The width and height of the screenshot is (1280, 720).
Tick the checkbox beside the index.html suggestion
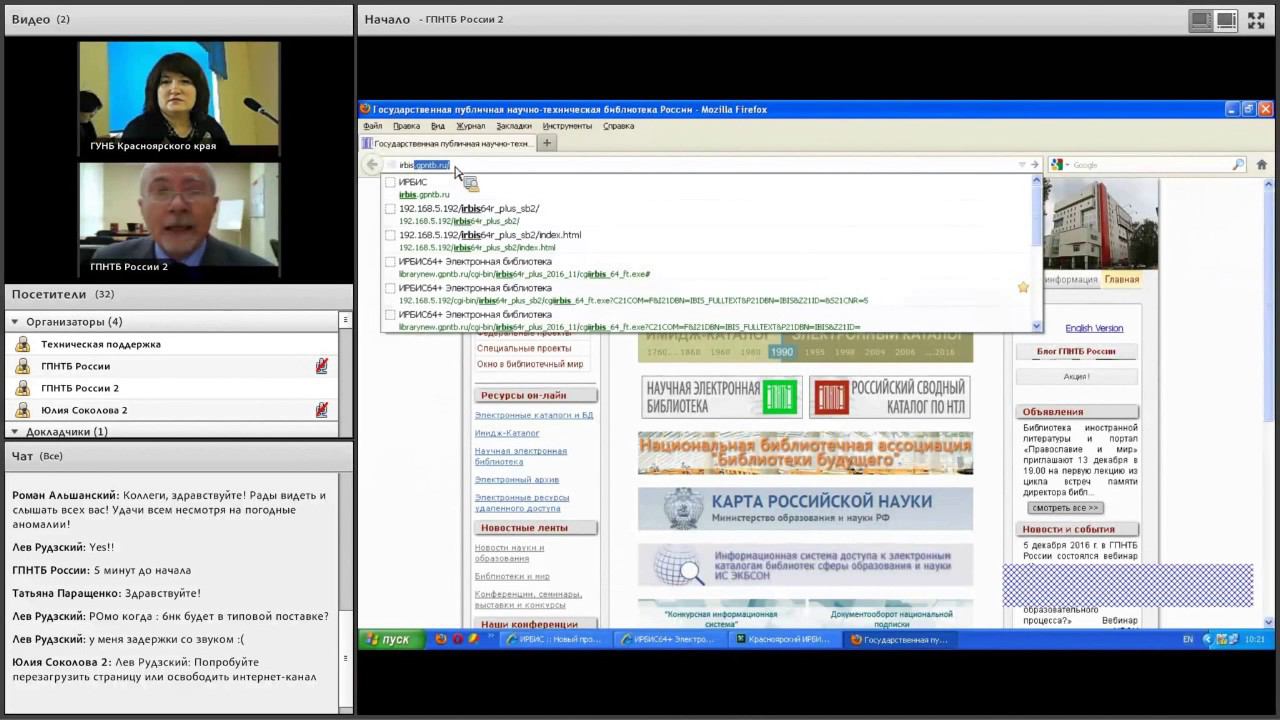tap(390, 235)
